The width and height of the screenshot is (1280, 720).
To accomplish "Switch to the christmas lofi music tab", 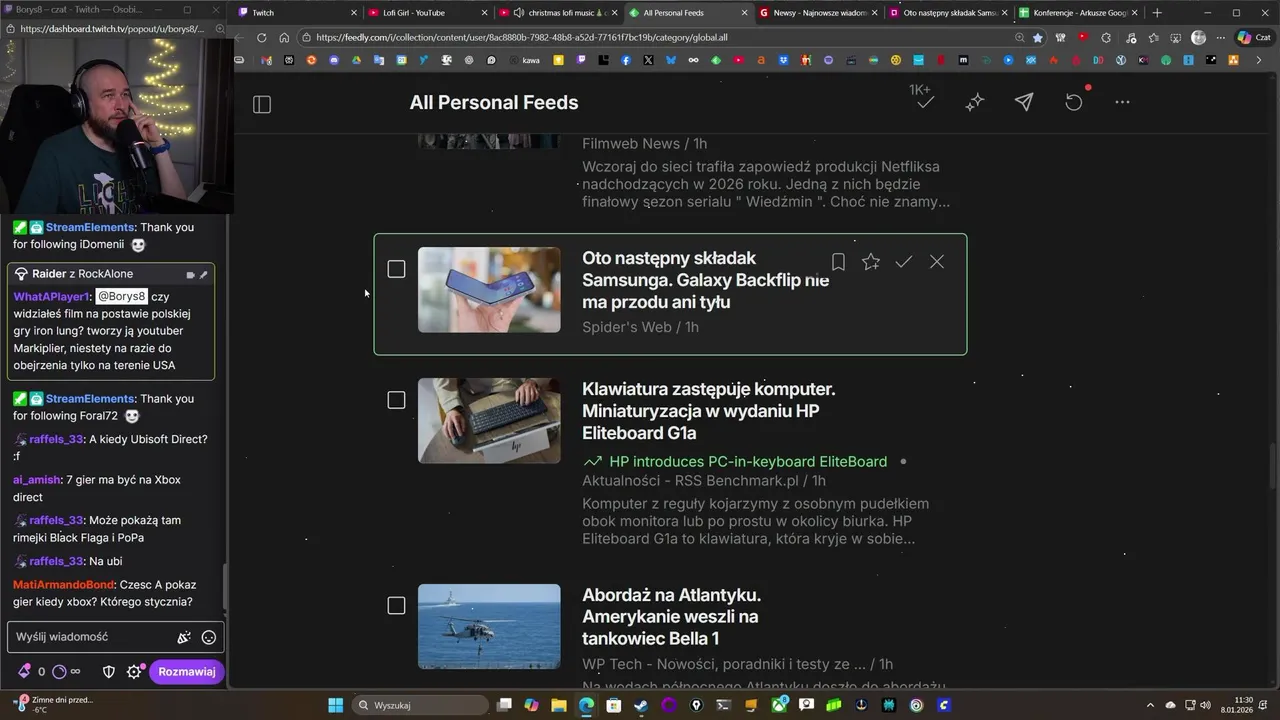I will [x=558, y=13].
